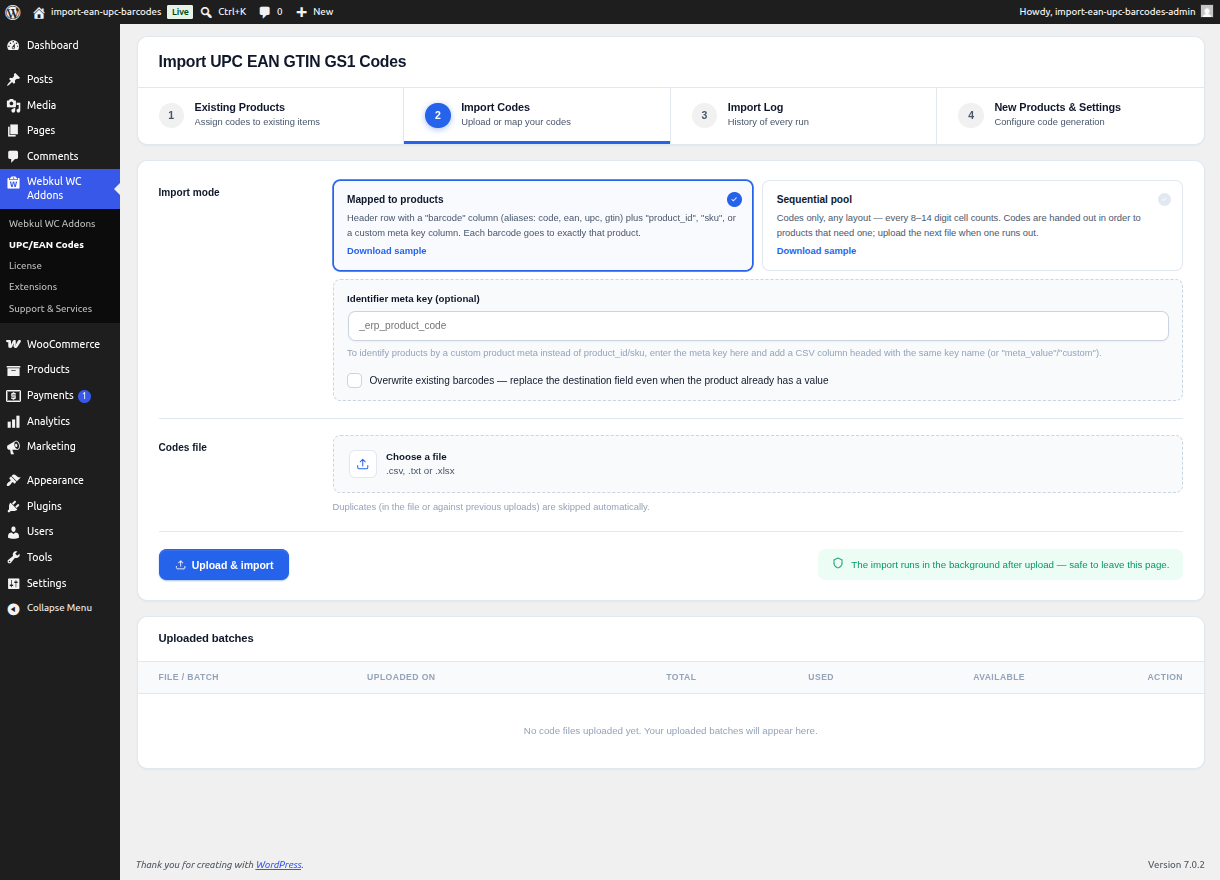Select the Sequential pool radio circle
Image resolution: width=1220 pixels, height=880 pixels.
[1164, 199]
